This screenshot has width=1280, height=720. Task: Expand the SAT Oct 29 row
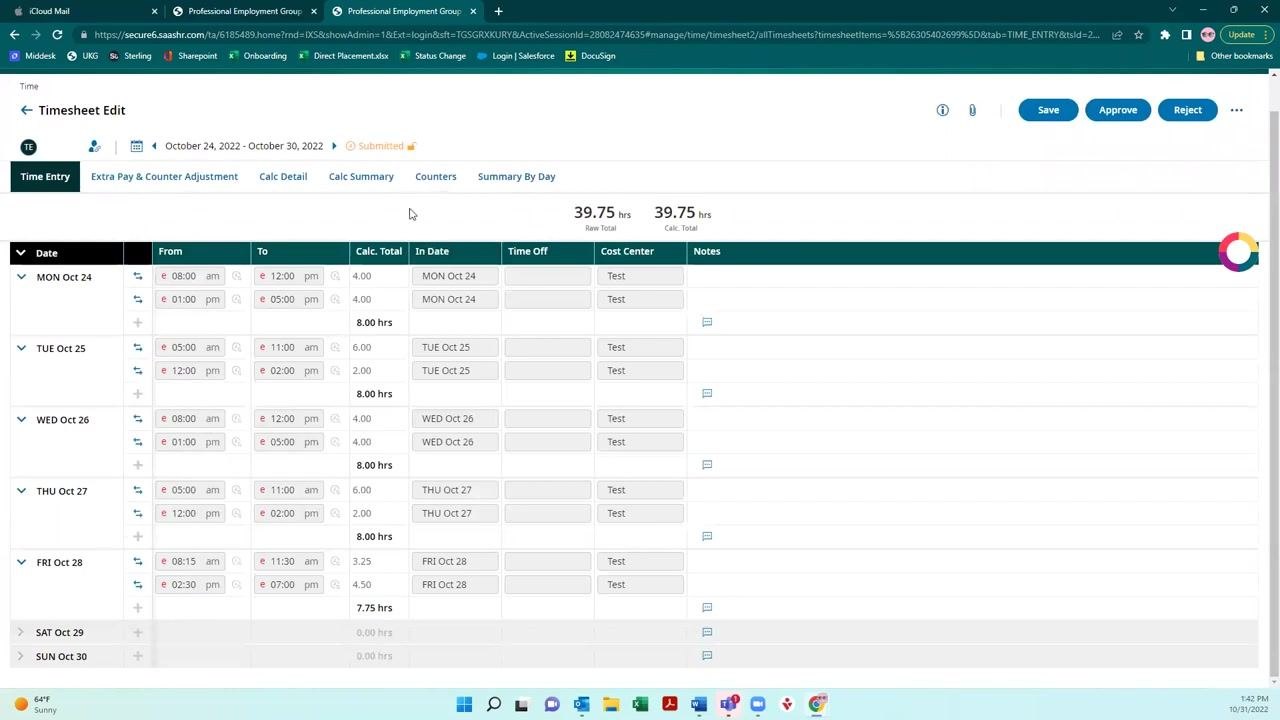click(21, 632)
